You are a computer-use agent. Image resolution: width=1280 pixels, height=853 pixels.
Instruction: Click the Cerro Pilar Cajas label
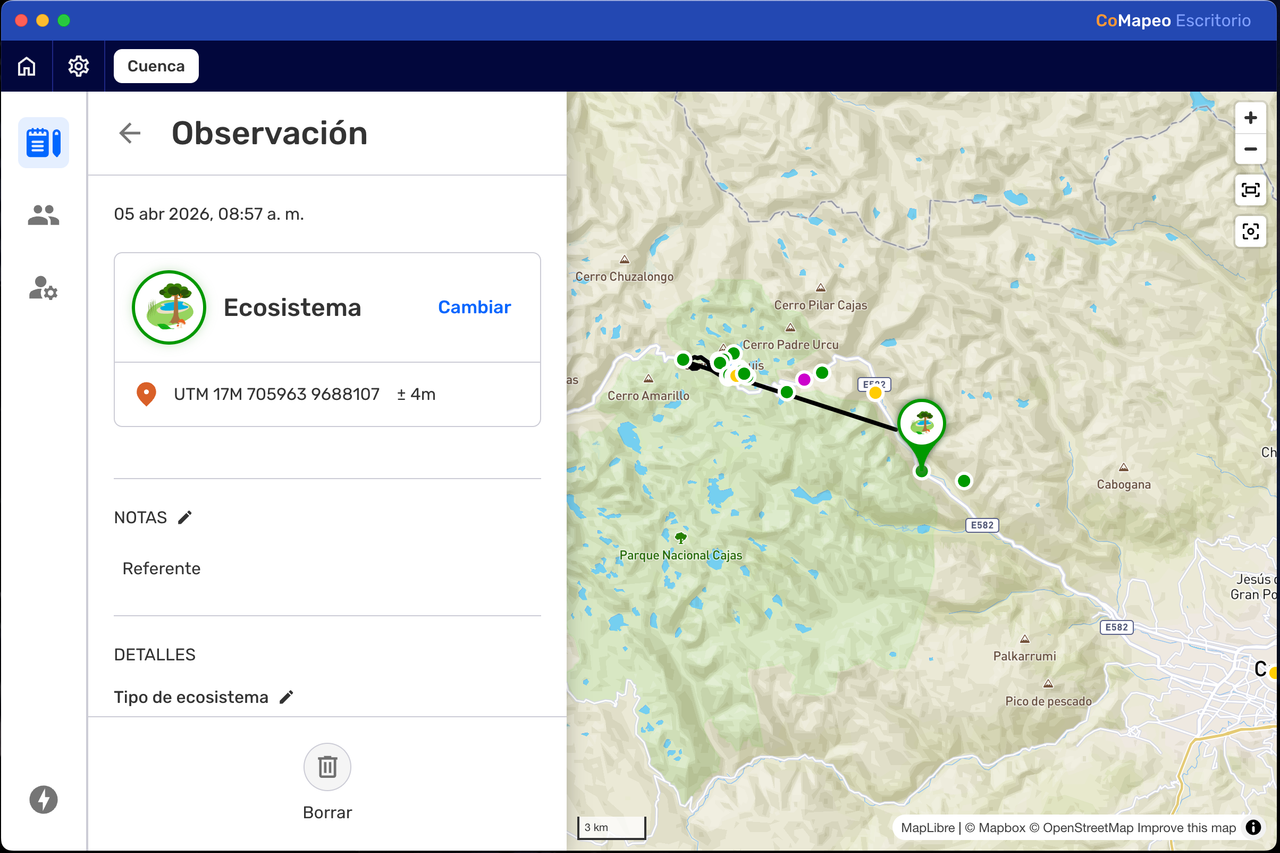[821, 305]
